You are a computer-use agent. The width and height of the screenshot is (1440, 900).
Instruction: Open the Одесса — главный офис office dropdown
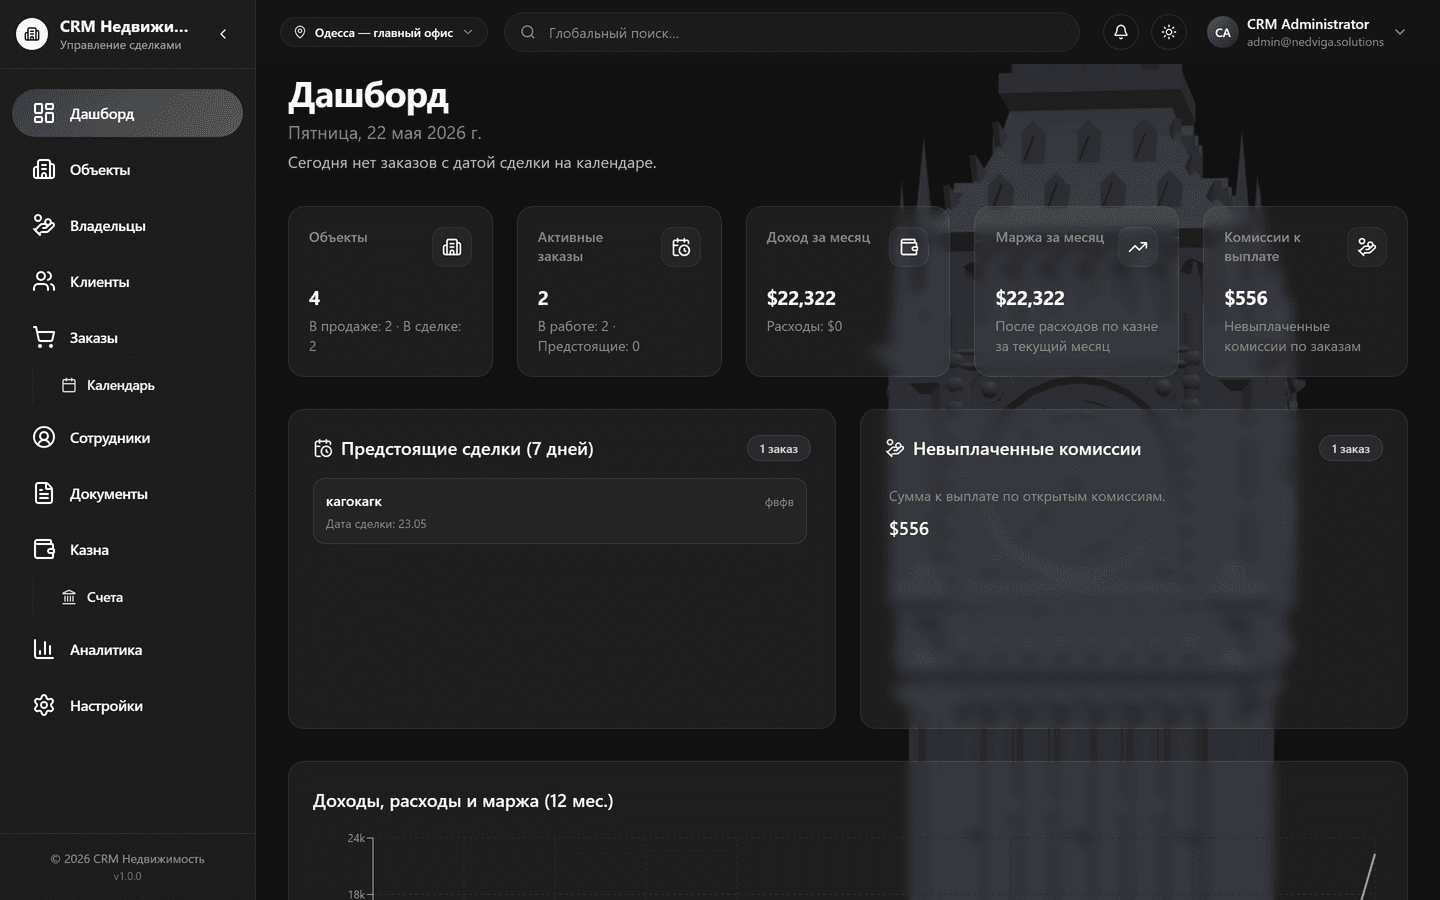[x=384, y=32]
